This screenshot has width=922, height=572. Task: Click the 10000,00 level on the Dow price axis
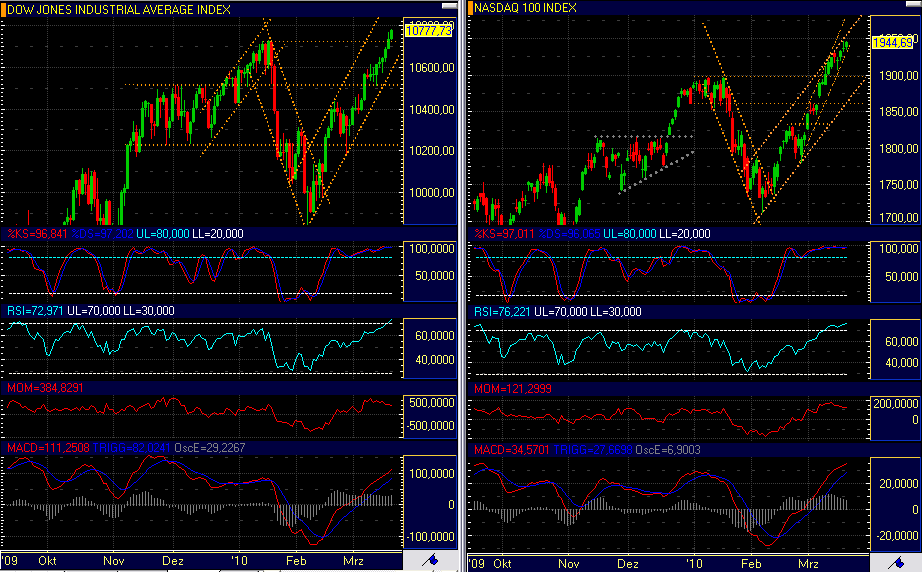click(432, 193)
